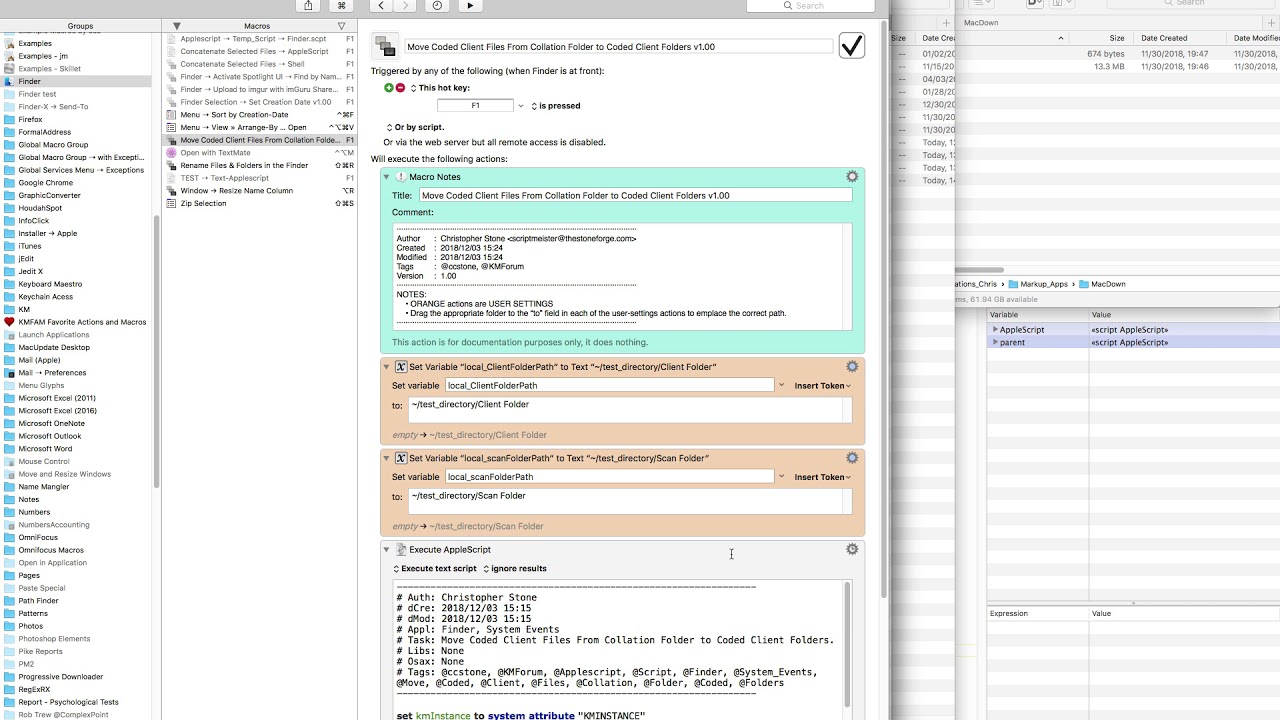Open variable list arrow beside local_scanFolderPath
This screenshot has height=720, width=1280.
pos(781,477)
